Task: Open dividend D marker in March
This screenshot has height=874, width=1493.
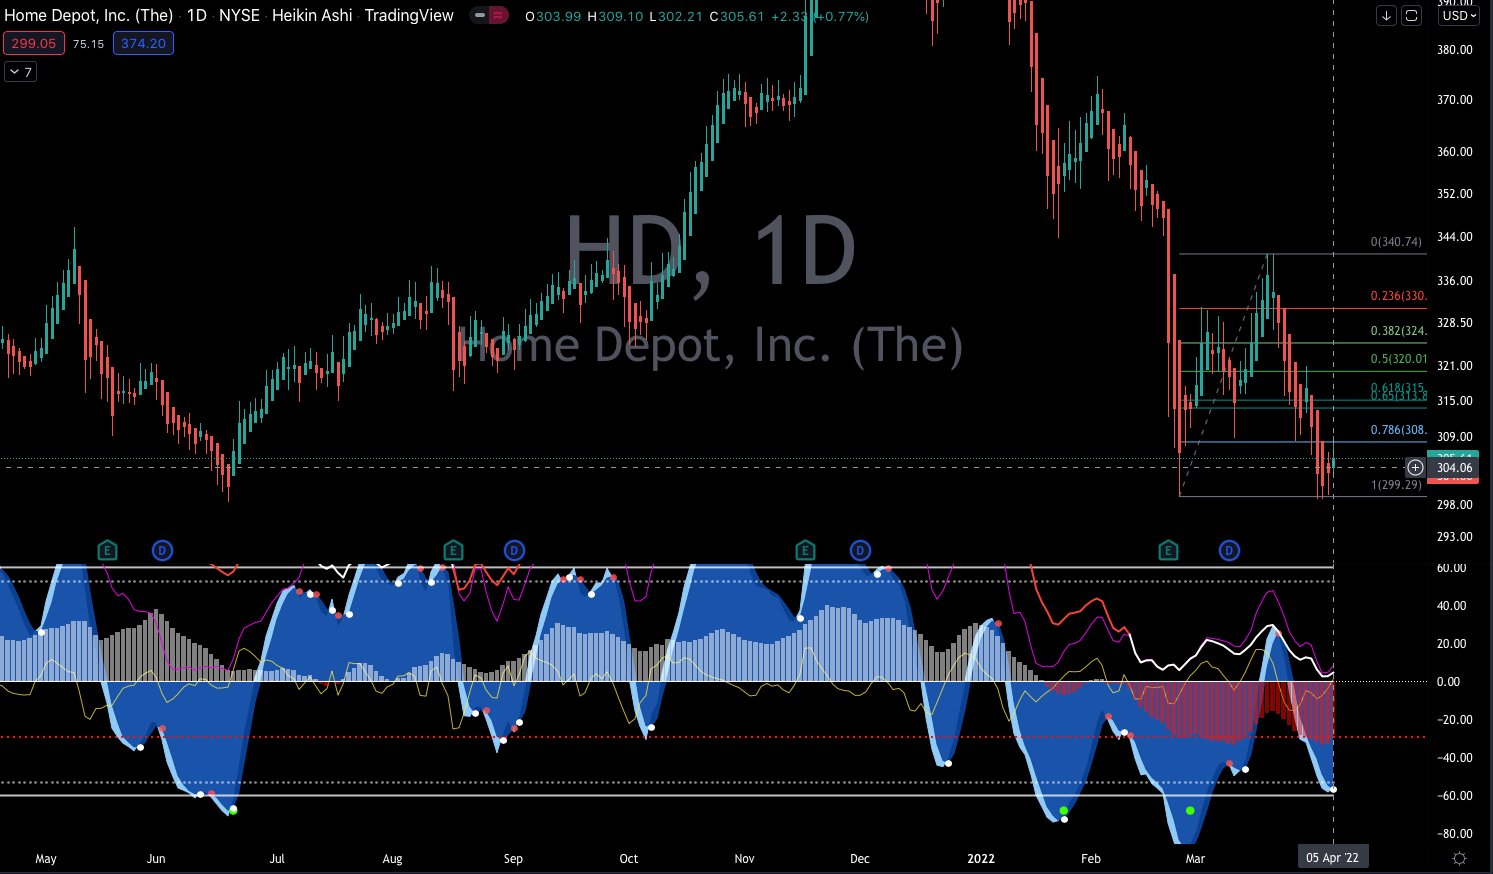Action: coord(1229,550)
